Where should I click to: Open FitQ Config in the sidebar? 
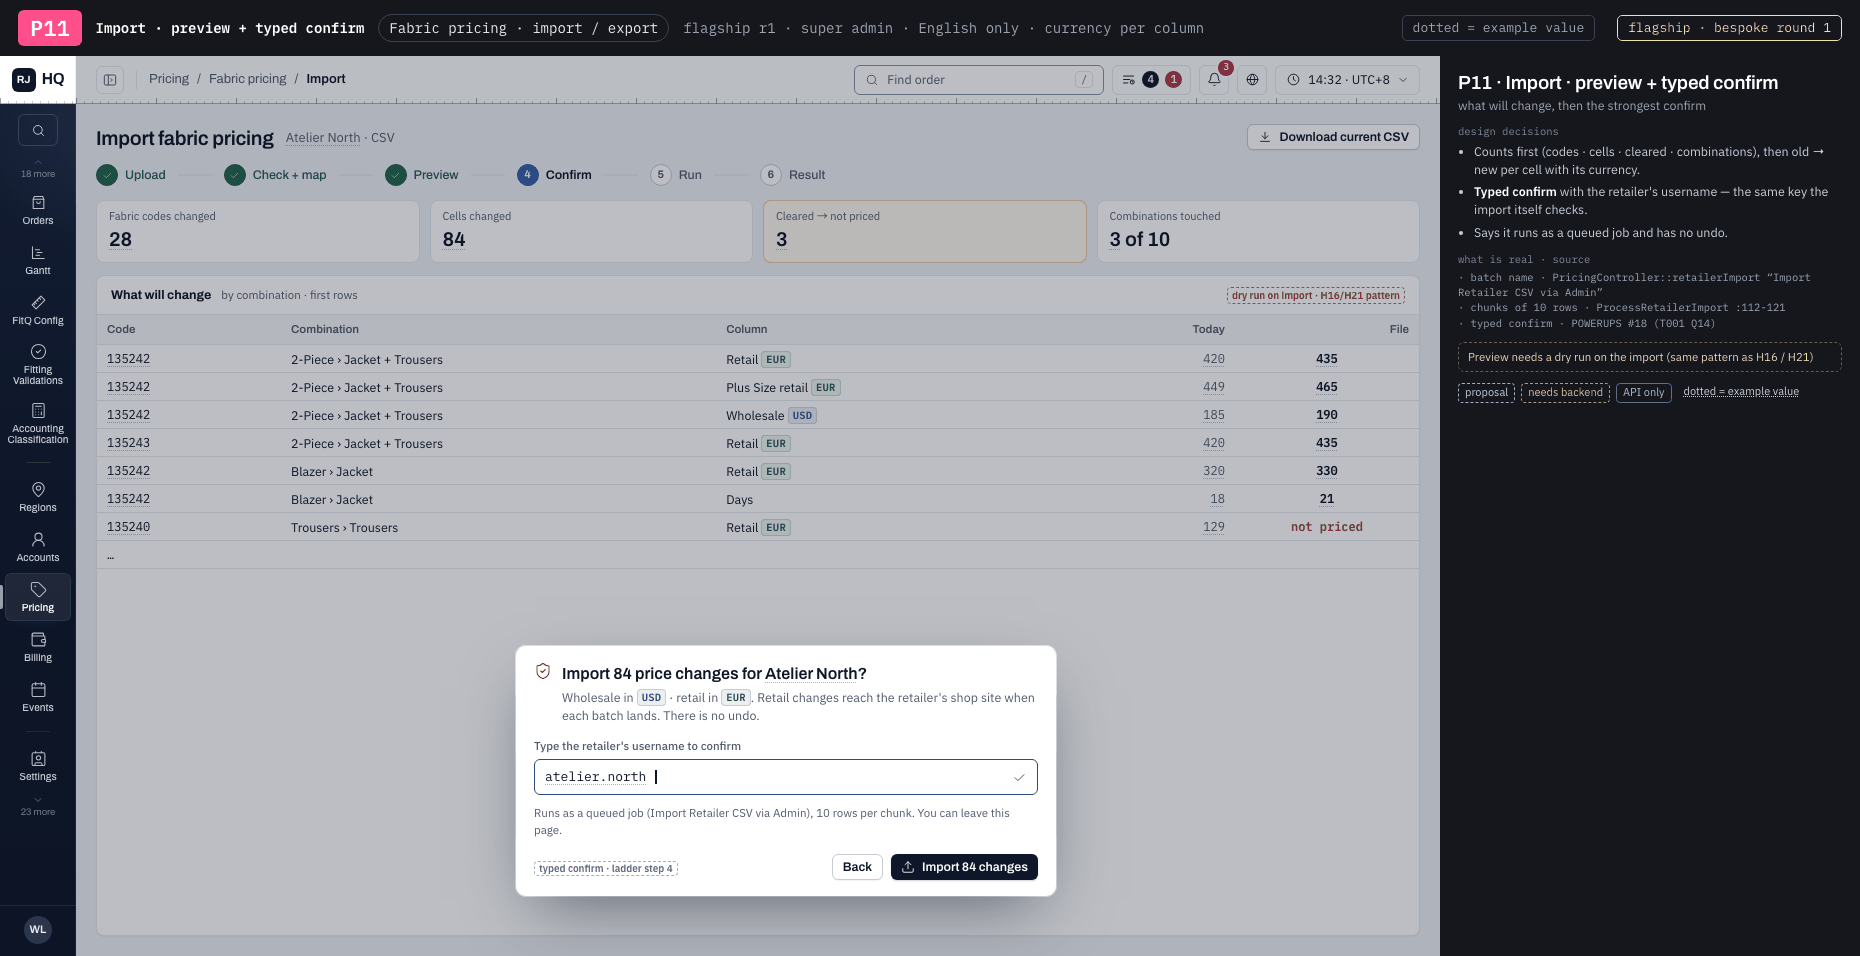click(x=38, y=310)
